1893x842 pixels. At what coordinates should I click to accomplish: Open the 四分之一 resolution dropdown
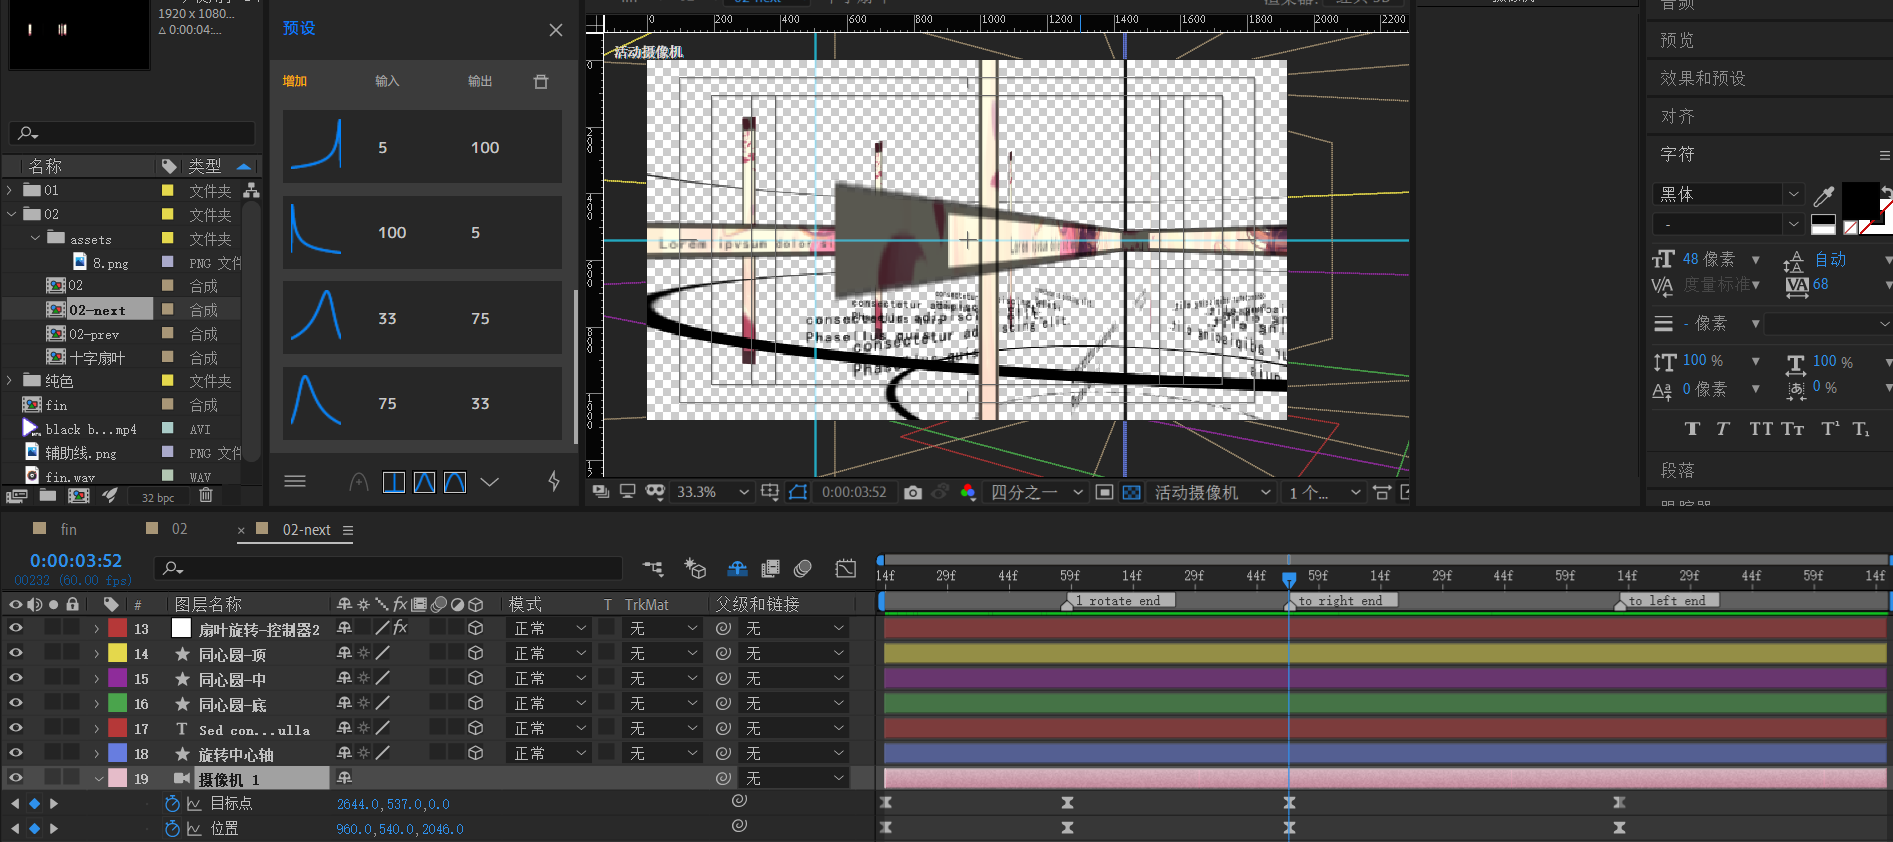tap(1036, 492)
